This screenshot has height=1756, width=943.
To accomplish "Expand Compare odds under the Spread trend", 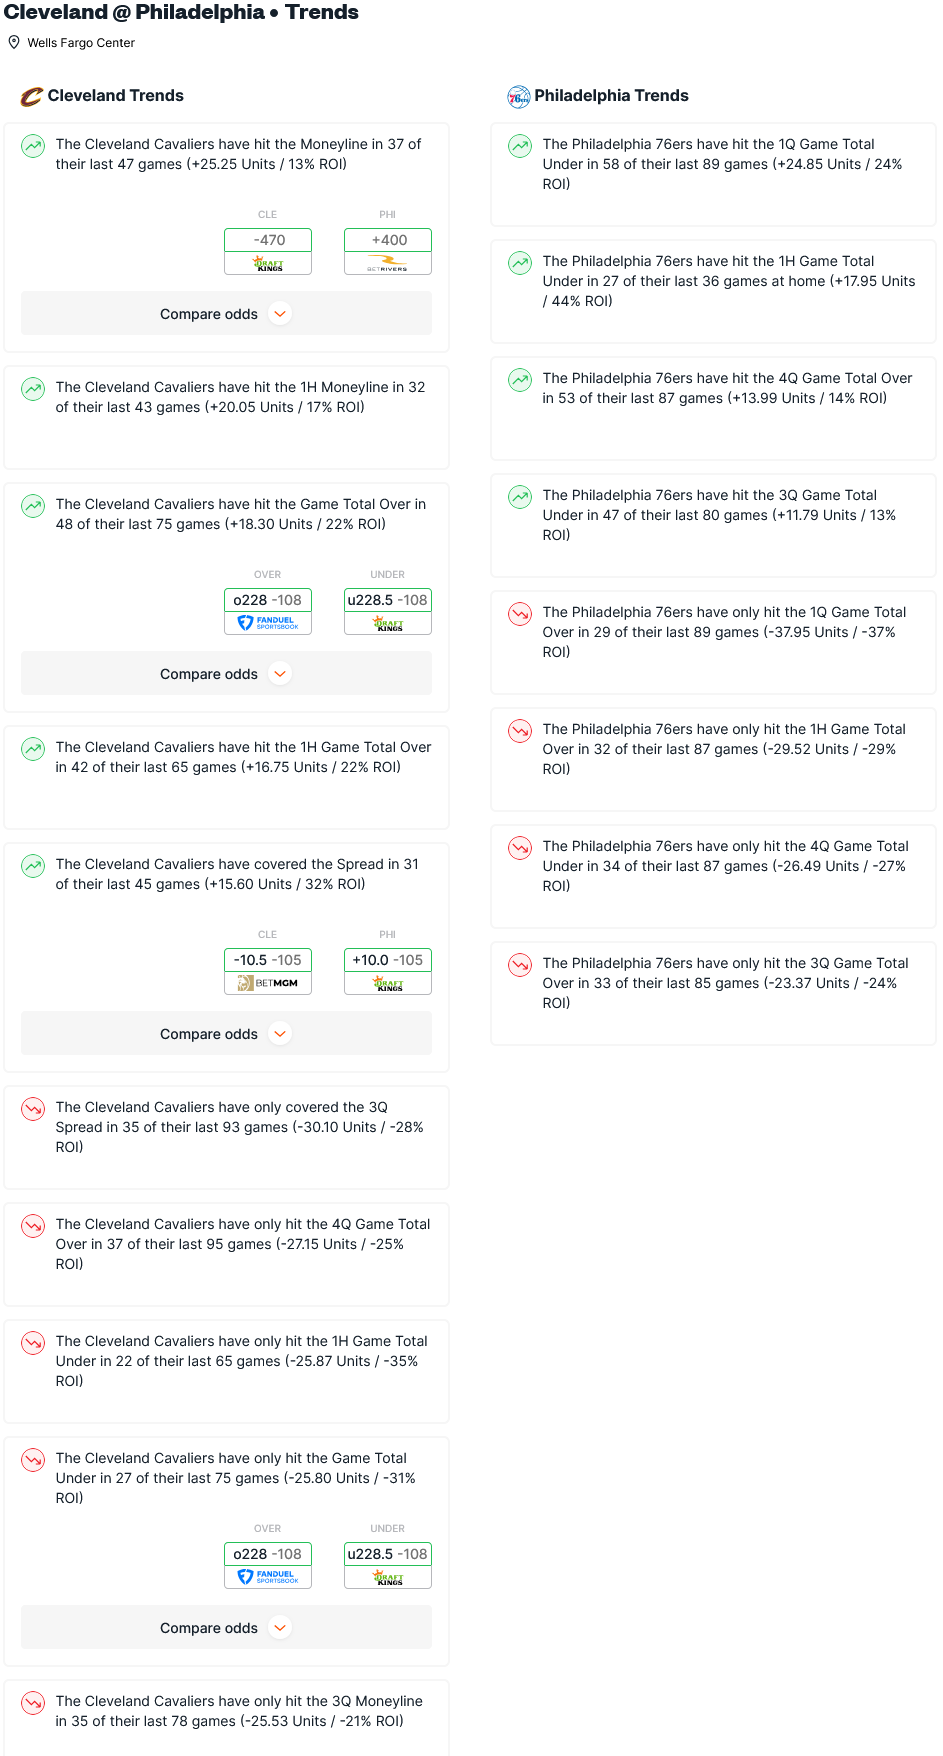I will tap(226, 1034).
